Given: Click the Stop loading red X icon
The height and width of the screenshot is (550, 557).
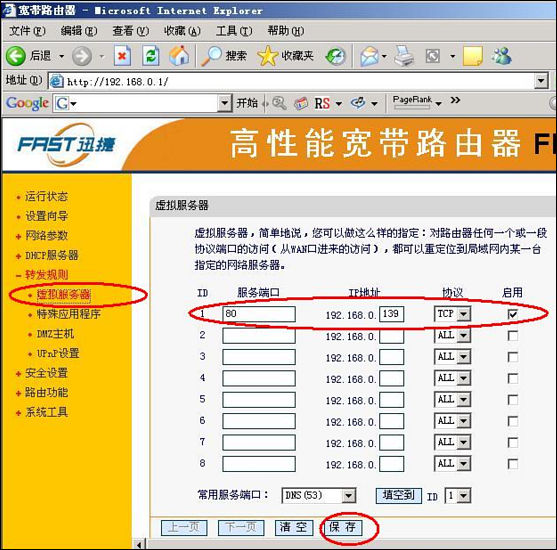Looking at the screenshot, I should point(122,56).
